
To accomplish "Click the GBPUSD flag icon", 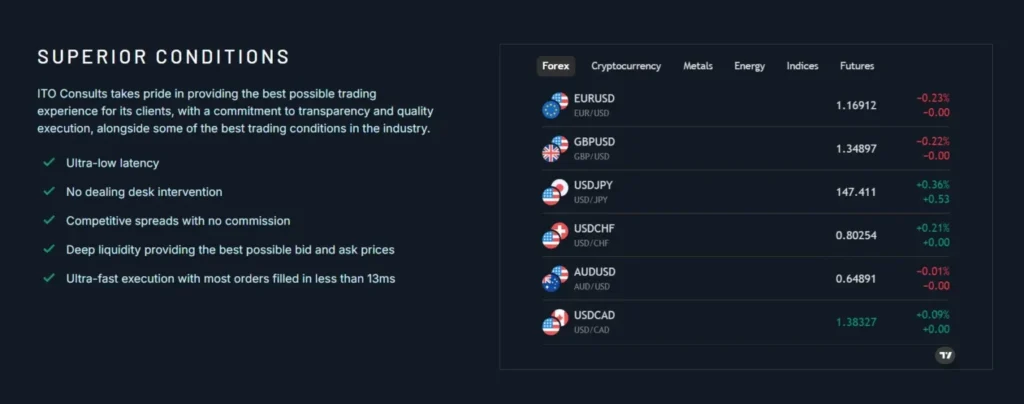I will (x=554, y=148).
